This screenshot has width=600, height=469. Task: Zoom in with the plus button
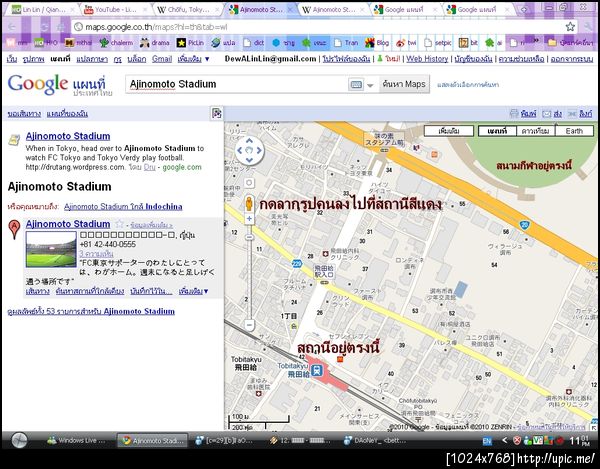[x=249, y=218]
